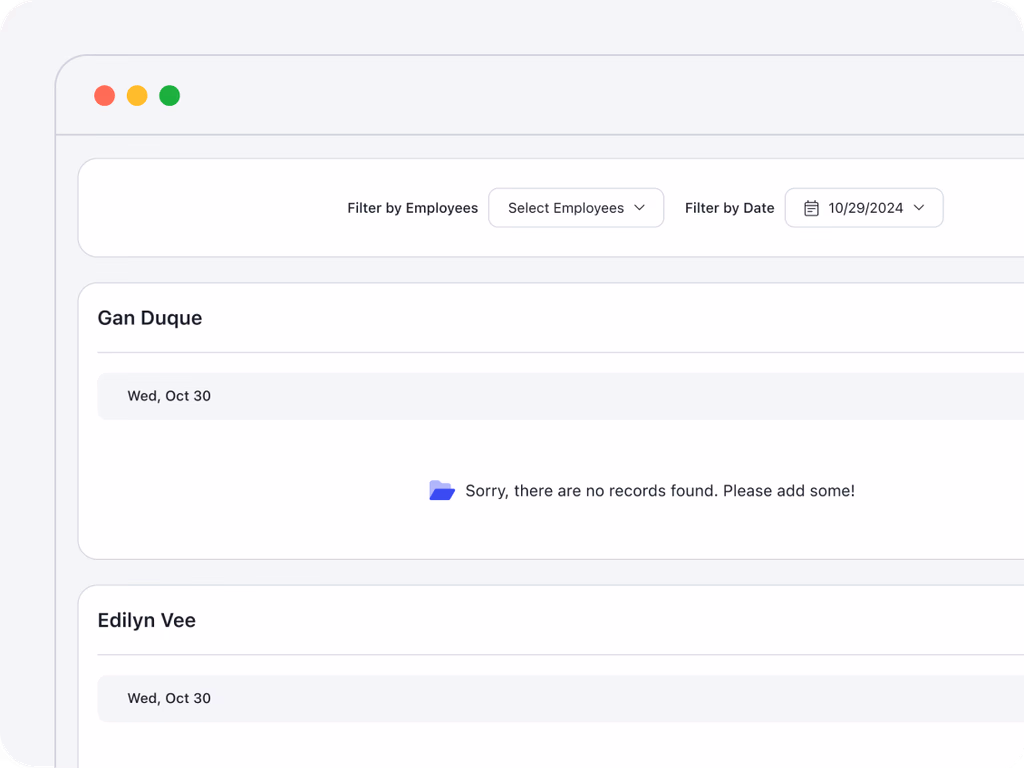Click the 10/29/2024 date text
The width and height of the screenshot is (1024, 768).
(x=865, y=208)
